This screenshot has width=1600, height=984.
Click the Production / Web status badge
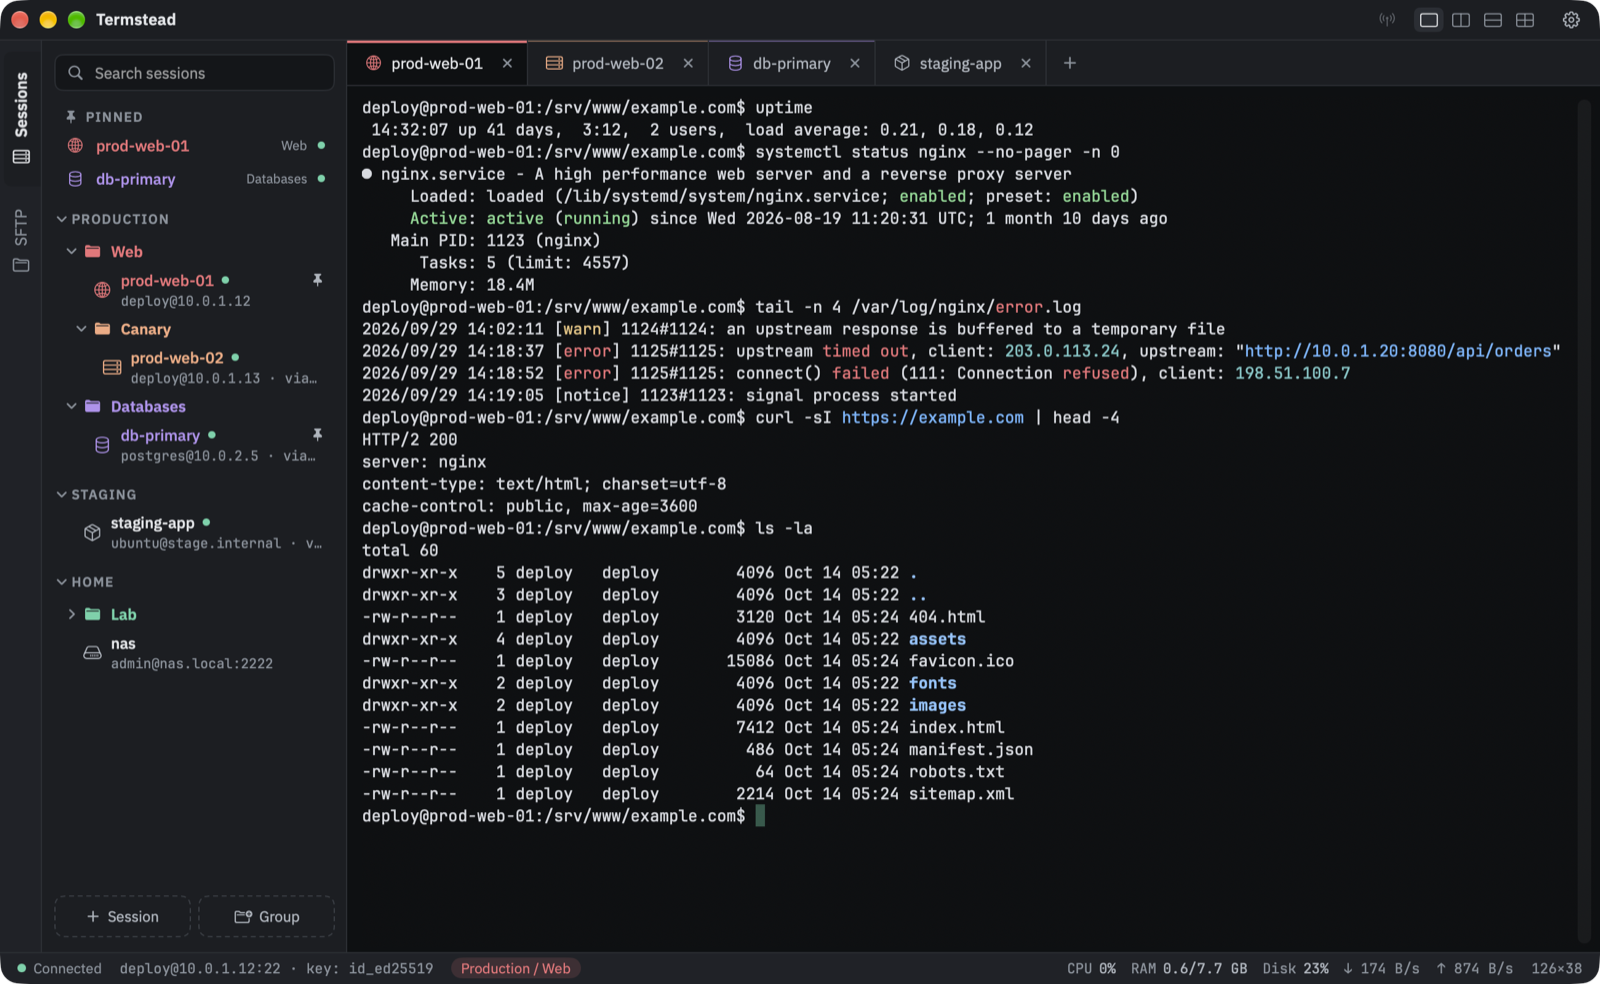(x=516, y=968)
